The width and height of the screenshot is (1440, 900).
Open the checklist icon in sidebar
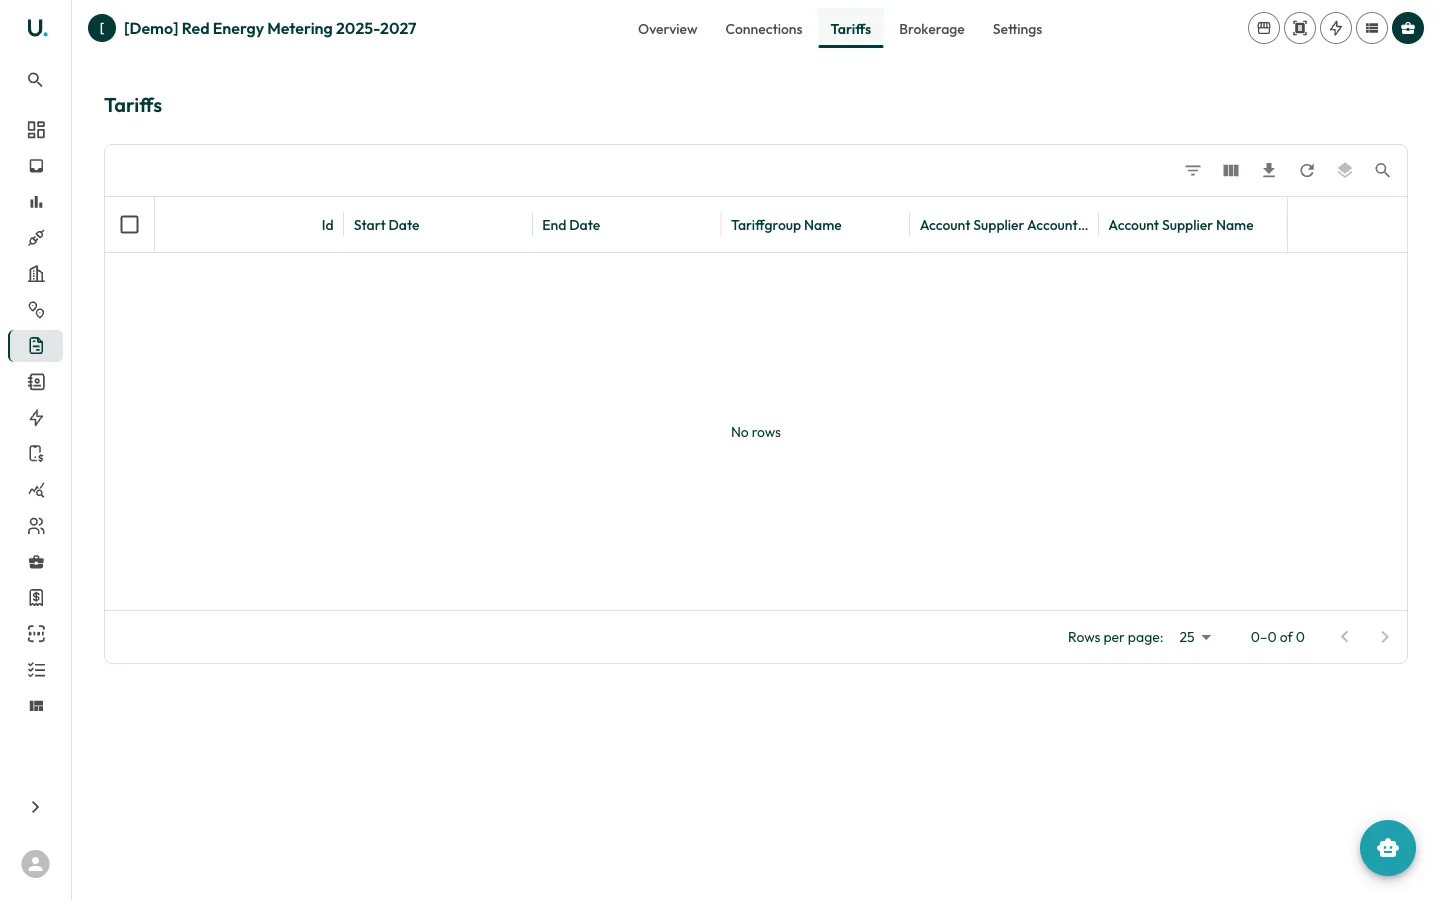coord(36,670)
